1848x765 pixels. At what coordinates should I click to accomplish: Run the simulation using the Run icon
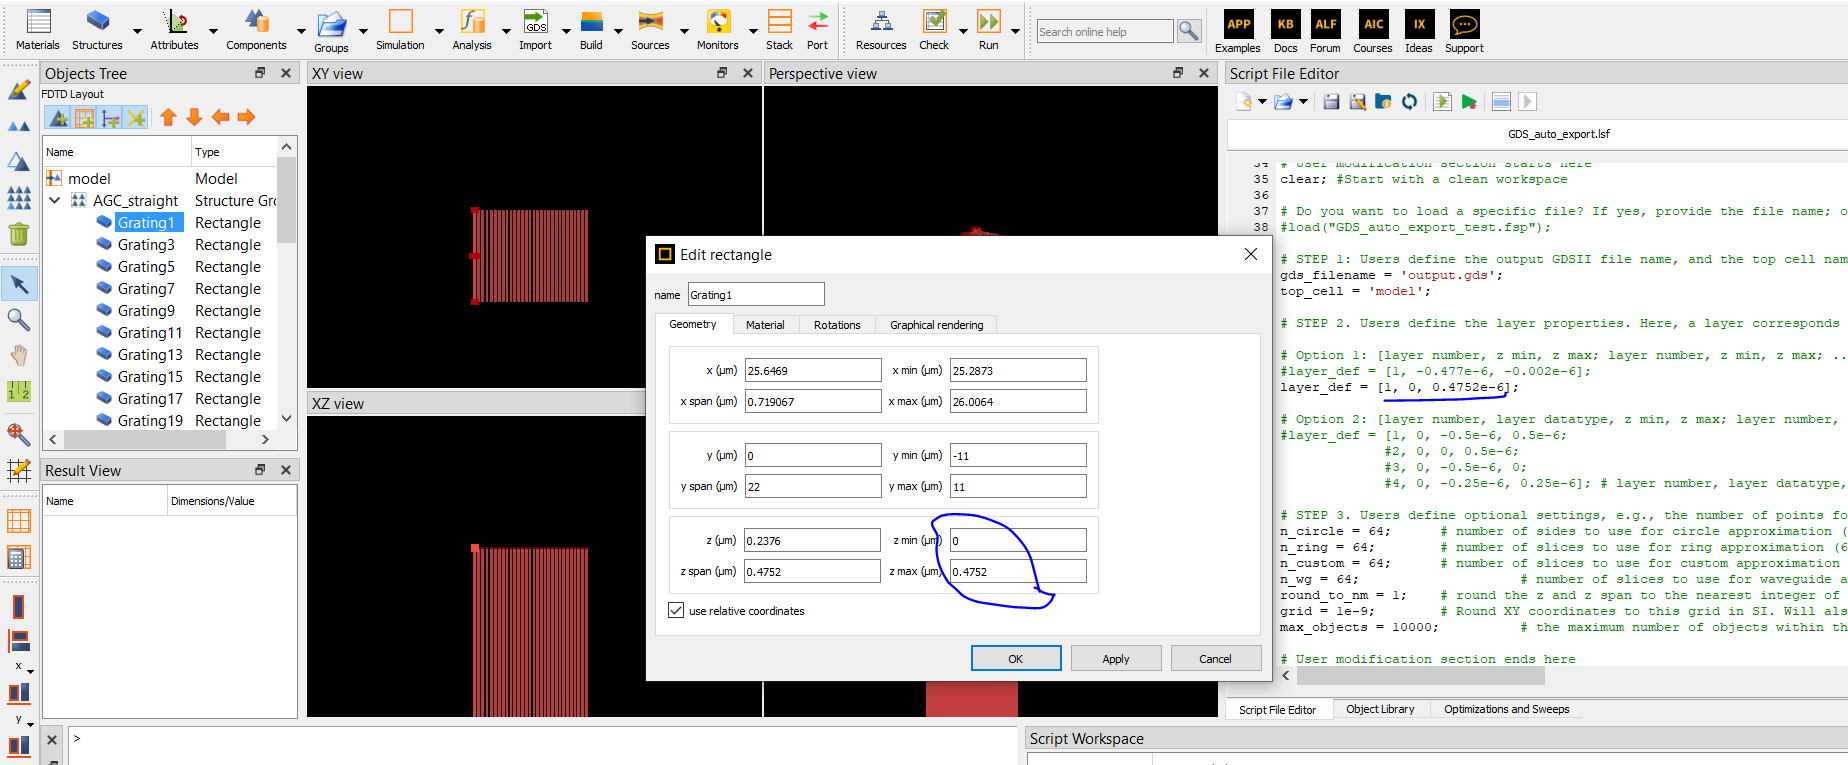988,22
